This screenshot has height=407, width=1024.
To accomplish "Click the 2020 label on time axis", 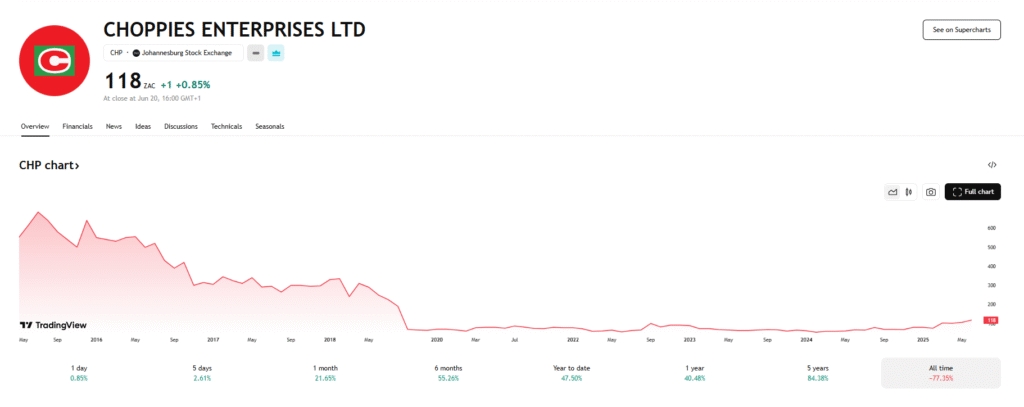I will coord(436,340).
